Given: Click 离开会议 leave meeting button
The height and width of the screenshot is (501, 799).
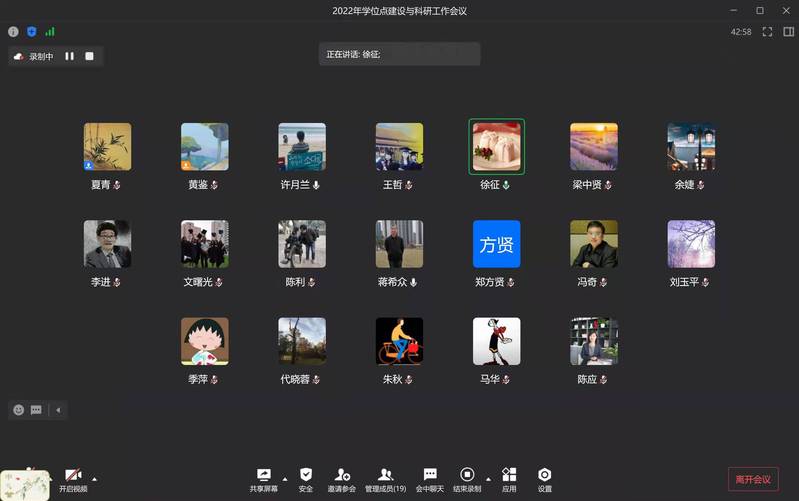Looking at the screenshot, I should click(x=753, y=479).
